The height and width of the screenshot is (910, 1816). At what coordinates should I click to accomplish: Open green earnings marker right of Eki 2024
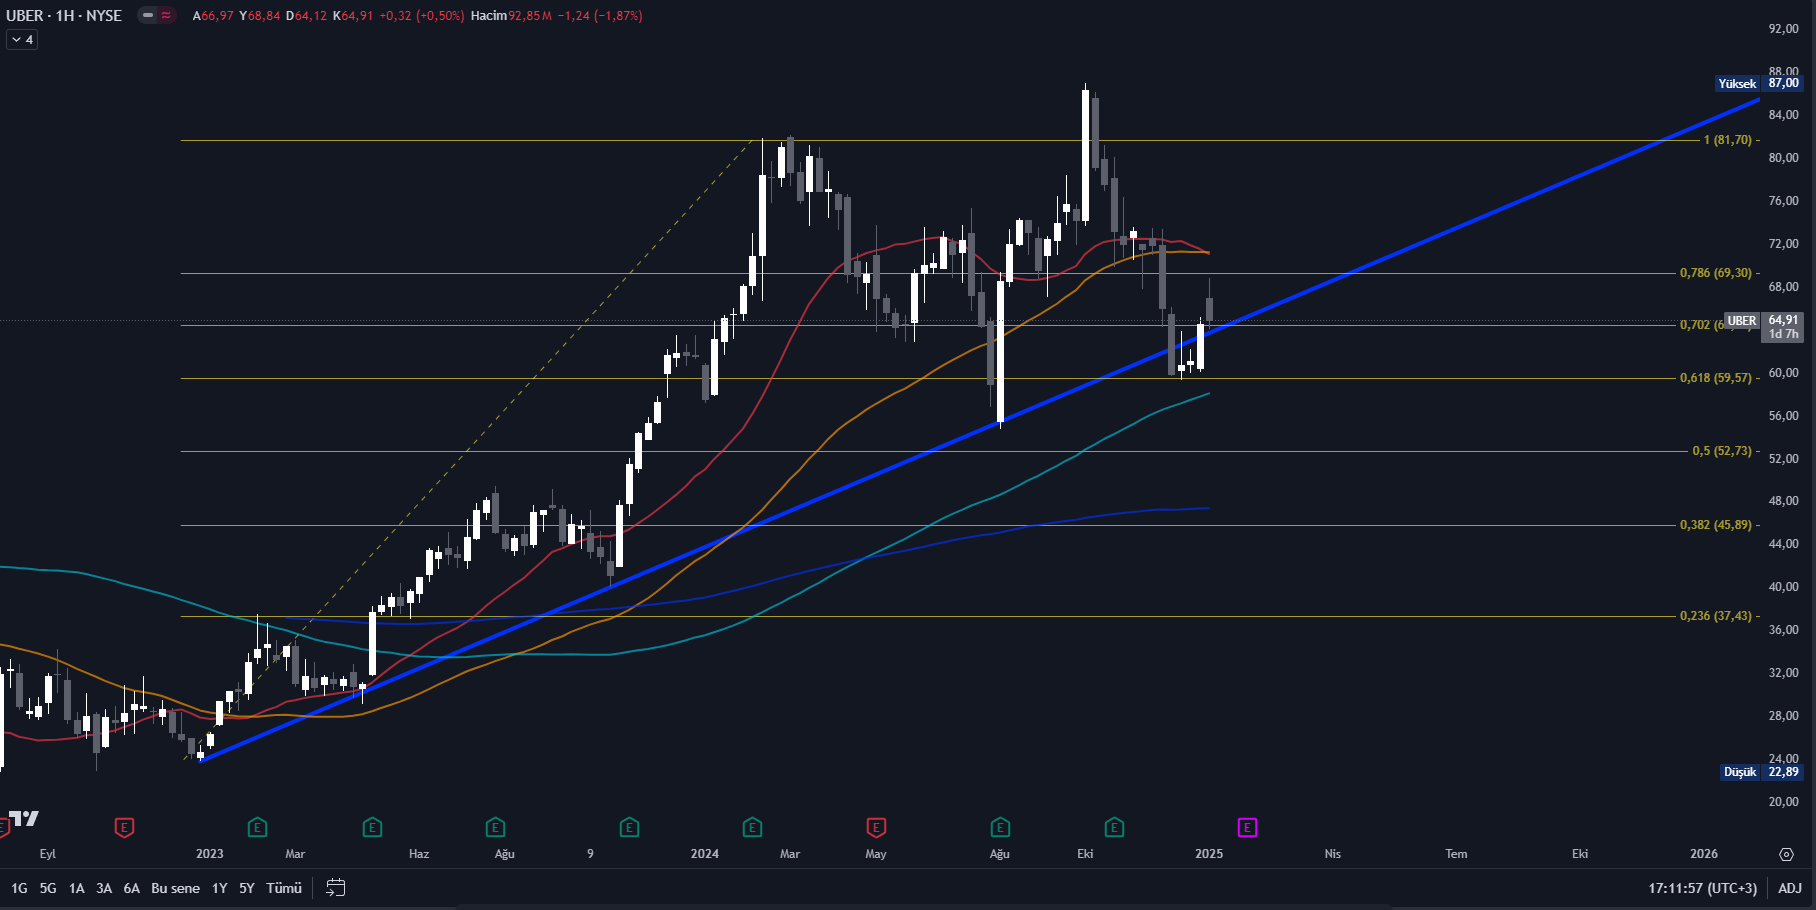click(x=1114, y=827)
